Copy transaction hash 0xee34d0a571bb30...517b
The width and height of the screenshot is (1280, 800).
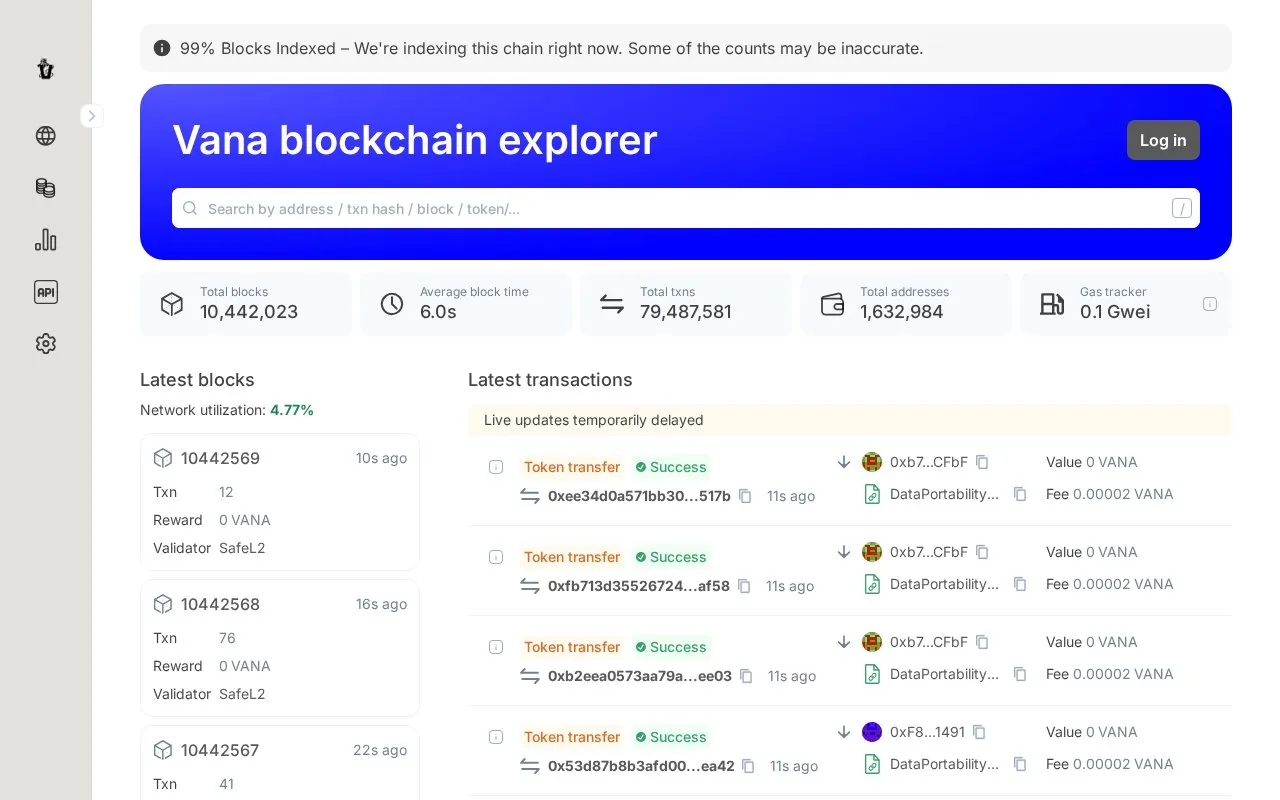[x=745, y=496]
